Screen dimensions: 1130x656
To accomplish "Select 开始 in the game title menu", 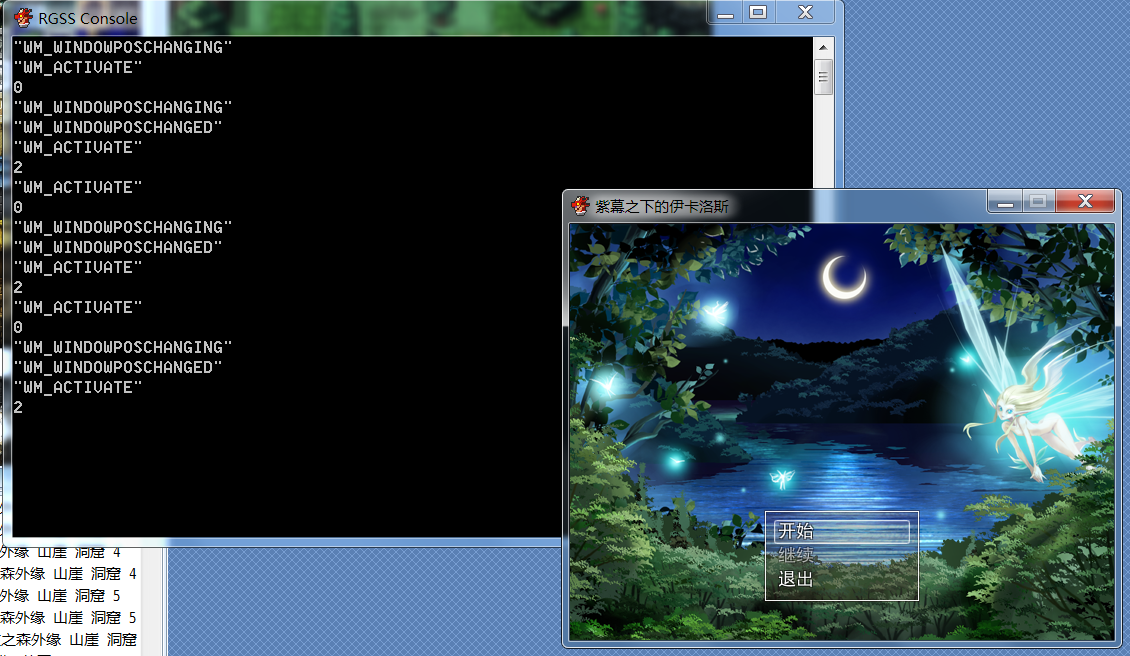I will [x=841, y=531].
